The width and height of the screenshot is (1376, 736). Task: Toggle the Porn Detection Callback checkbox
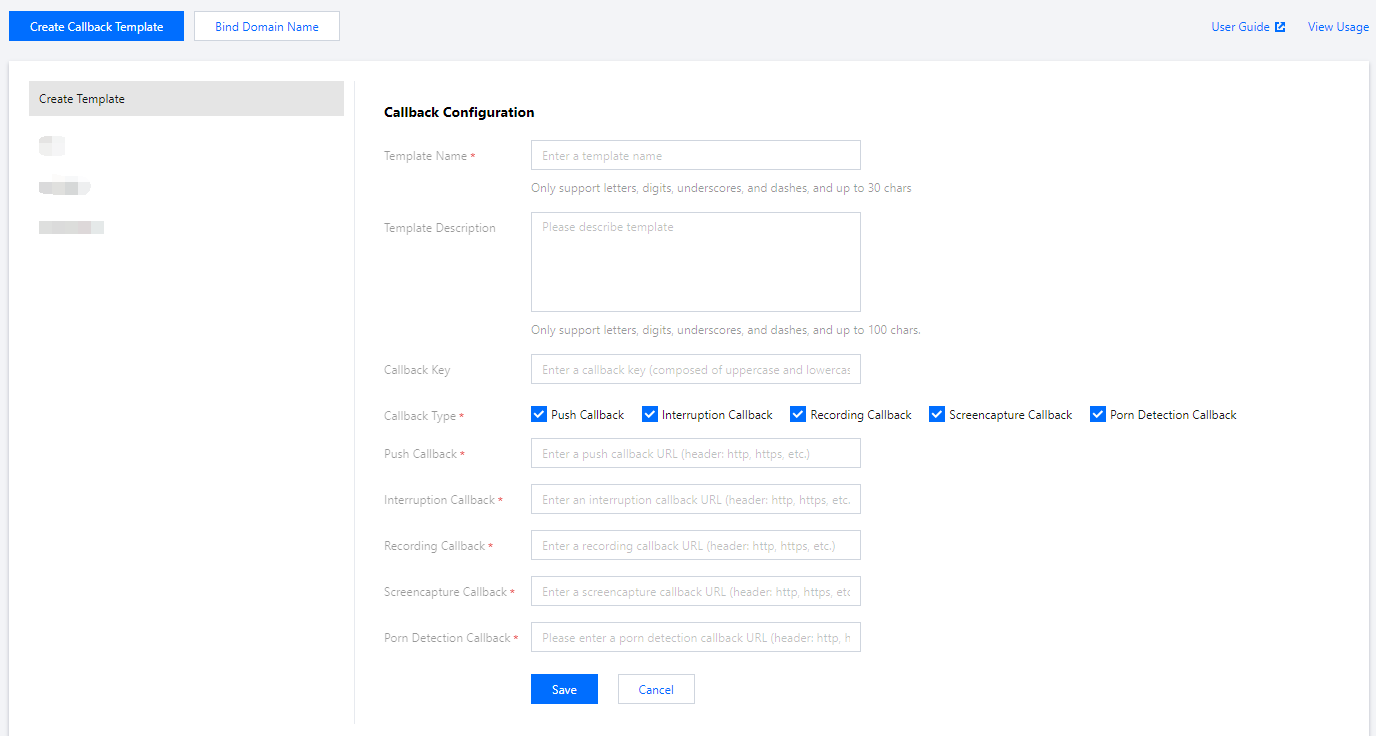[1098, 415]
